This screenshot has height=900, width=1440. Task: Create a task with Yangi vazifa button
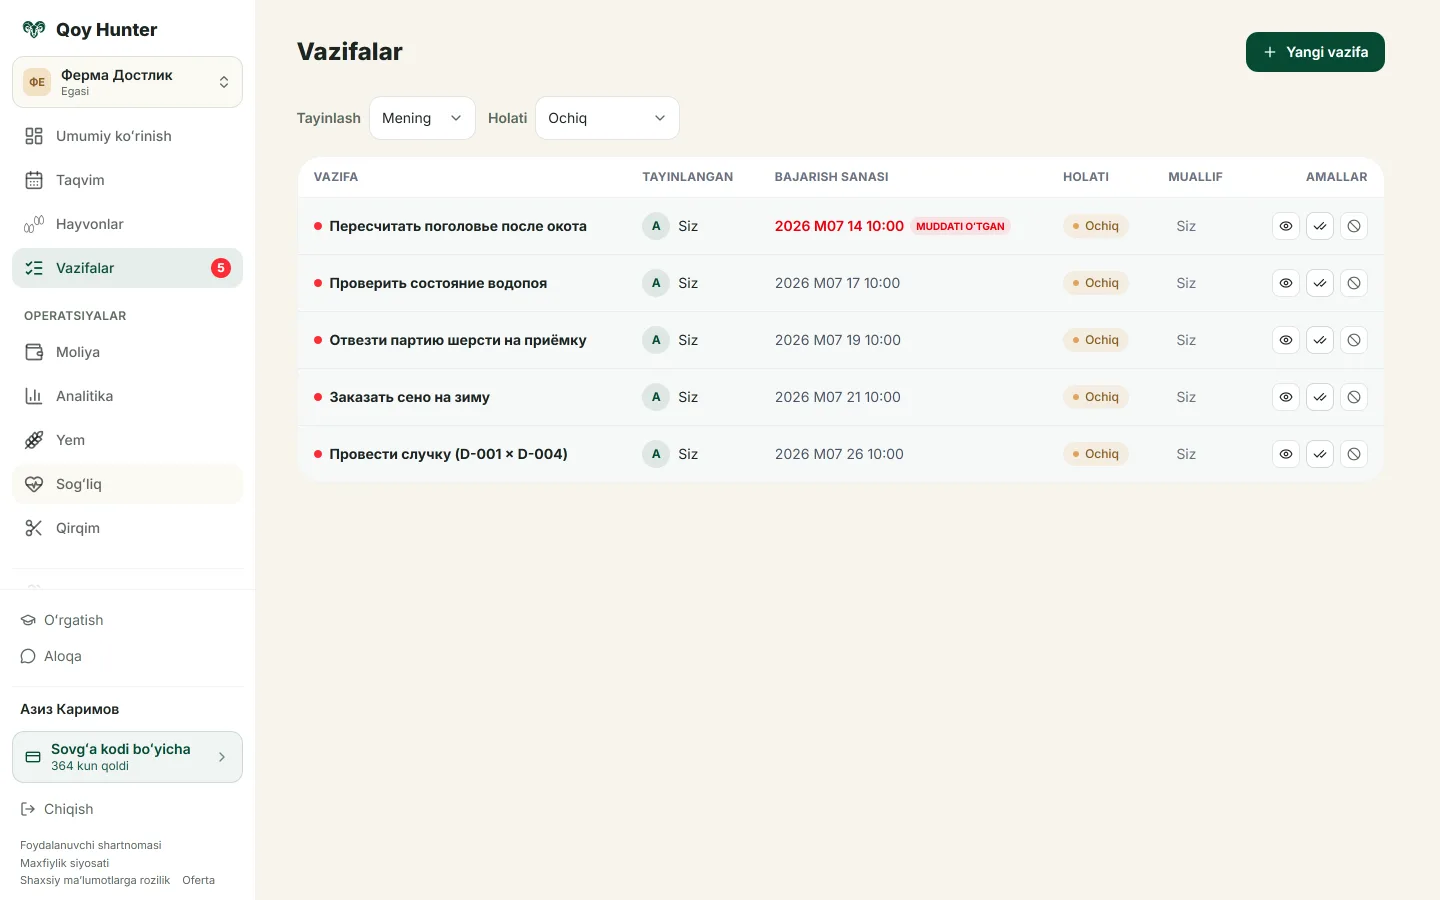click(1315, 52)
